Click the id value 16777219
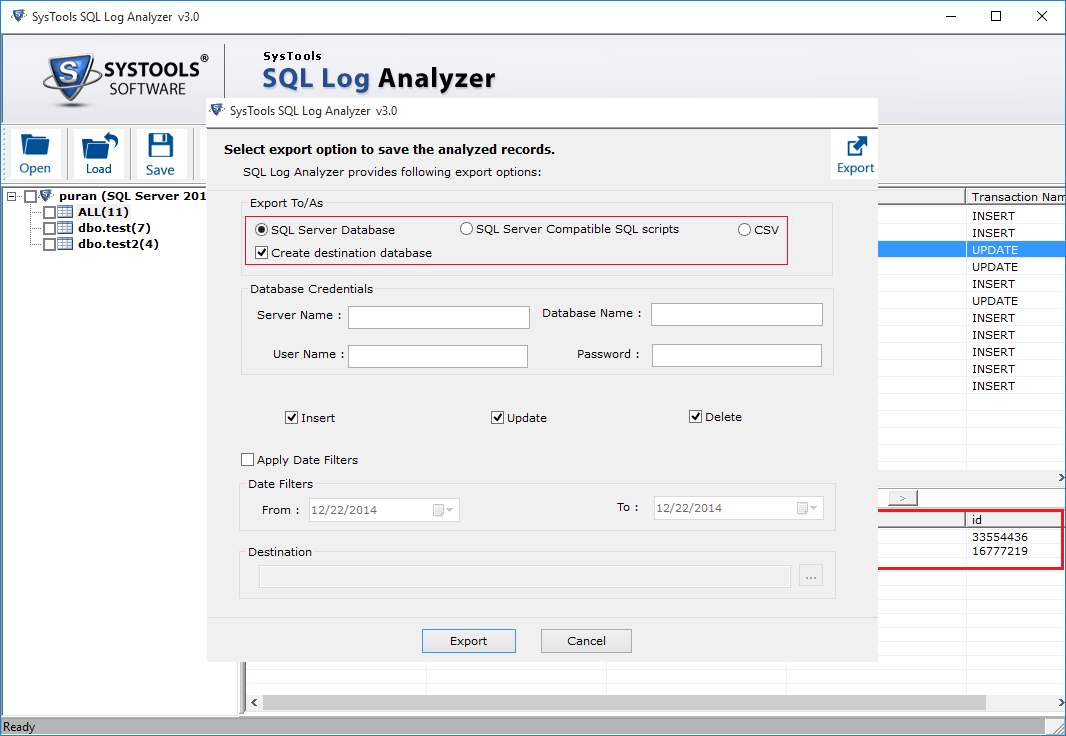This screenshot has height=736, width=1066. [x=999, y=551]
